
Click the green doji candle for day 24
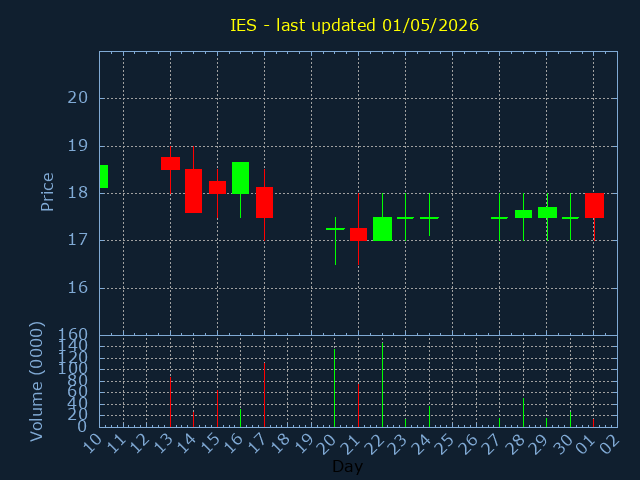[429, 218]
